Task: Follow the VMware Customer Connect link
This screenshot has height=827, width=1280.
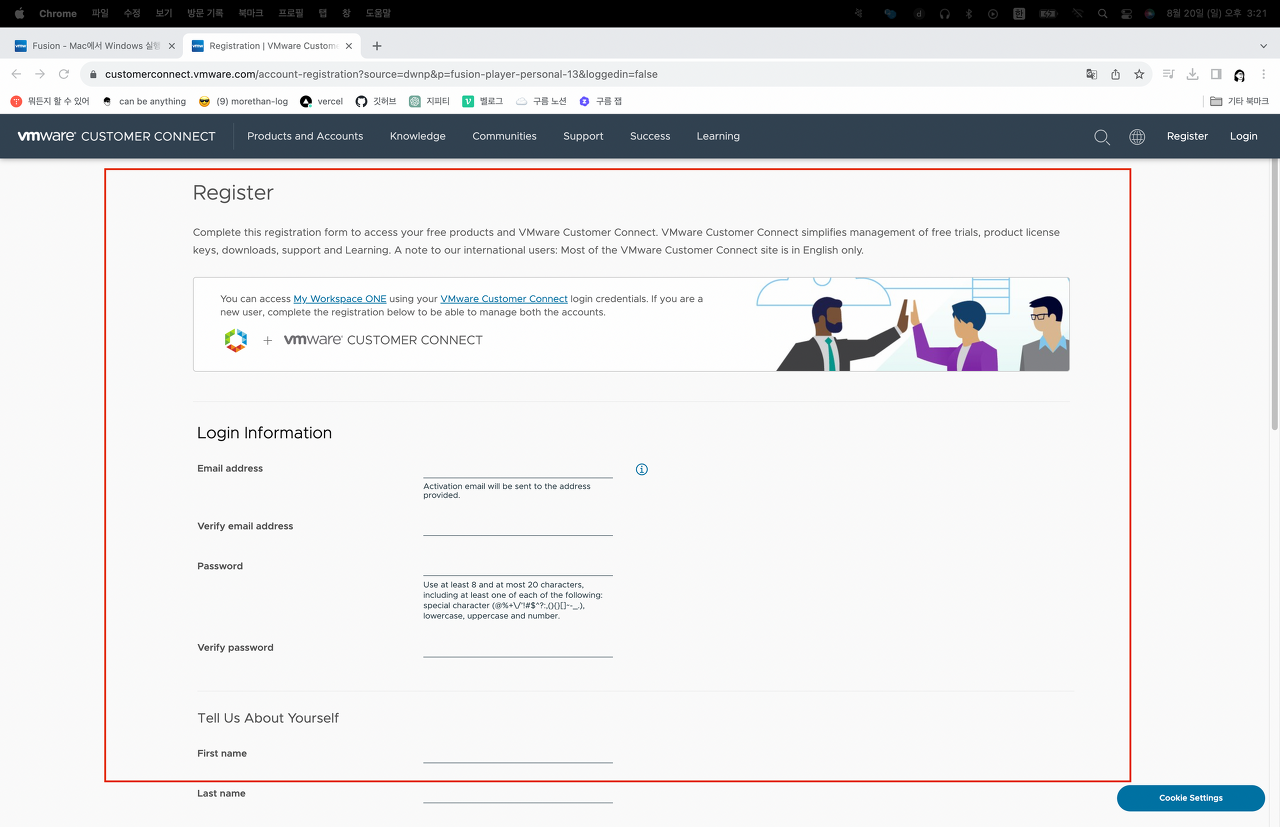Action: [x=504, y=299]
